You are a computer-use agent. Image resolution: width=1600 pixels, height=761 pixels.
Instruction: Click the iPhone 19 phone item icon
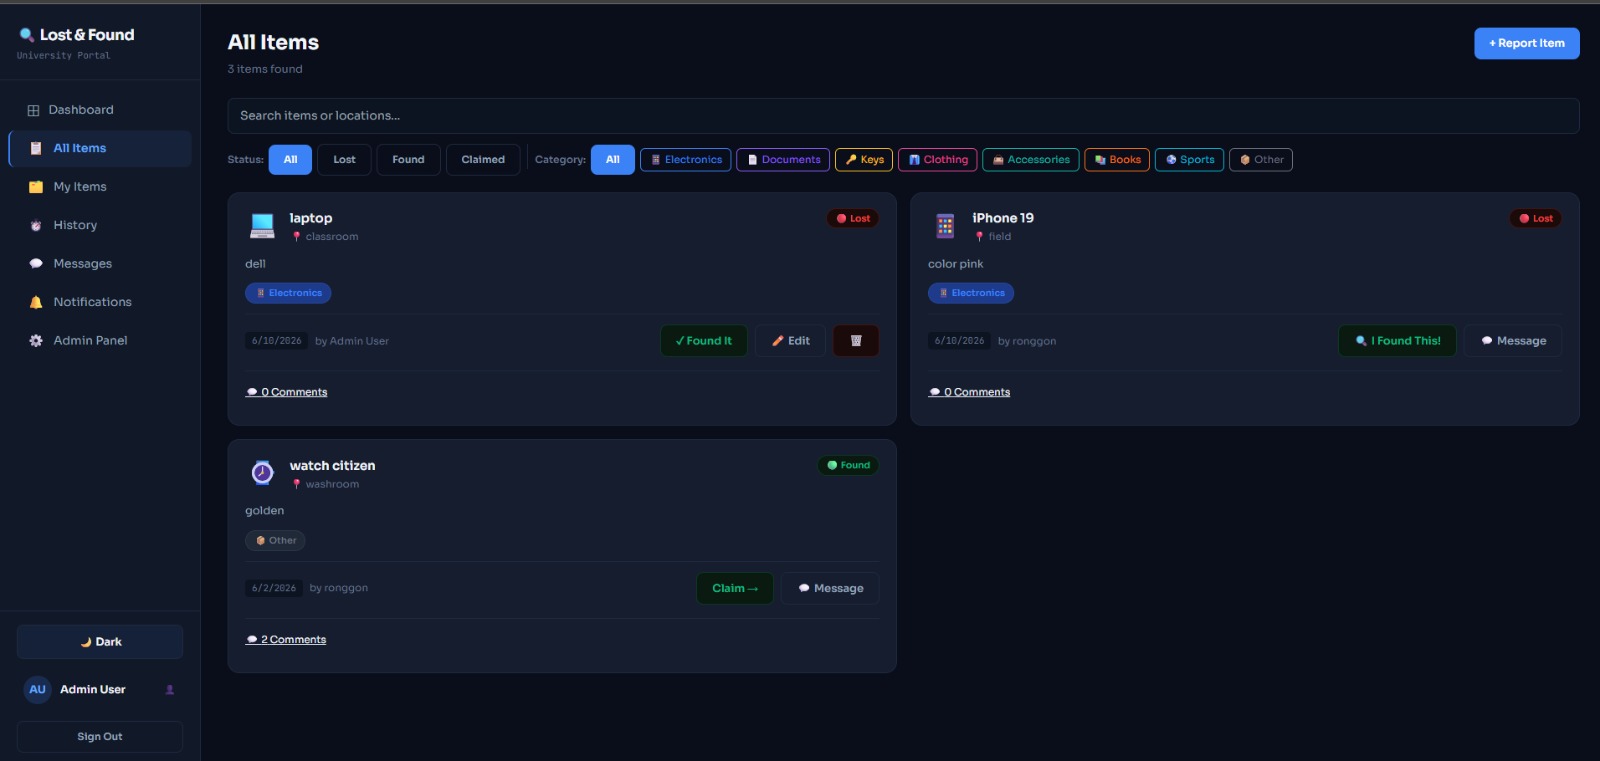[x=945, y=226]
